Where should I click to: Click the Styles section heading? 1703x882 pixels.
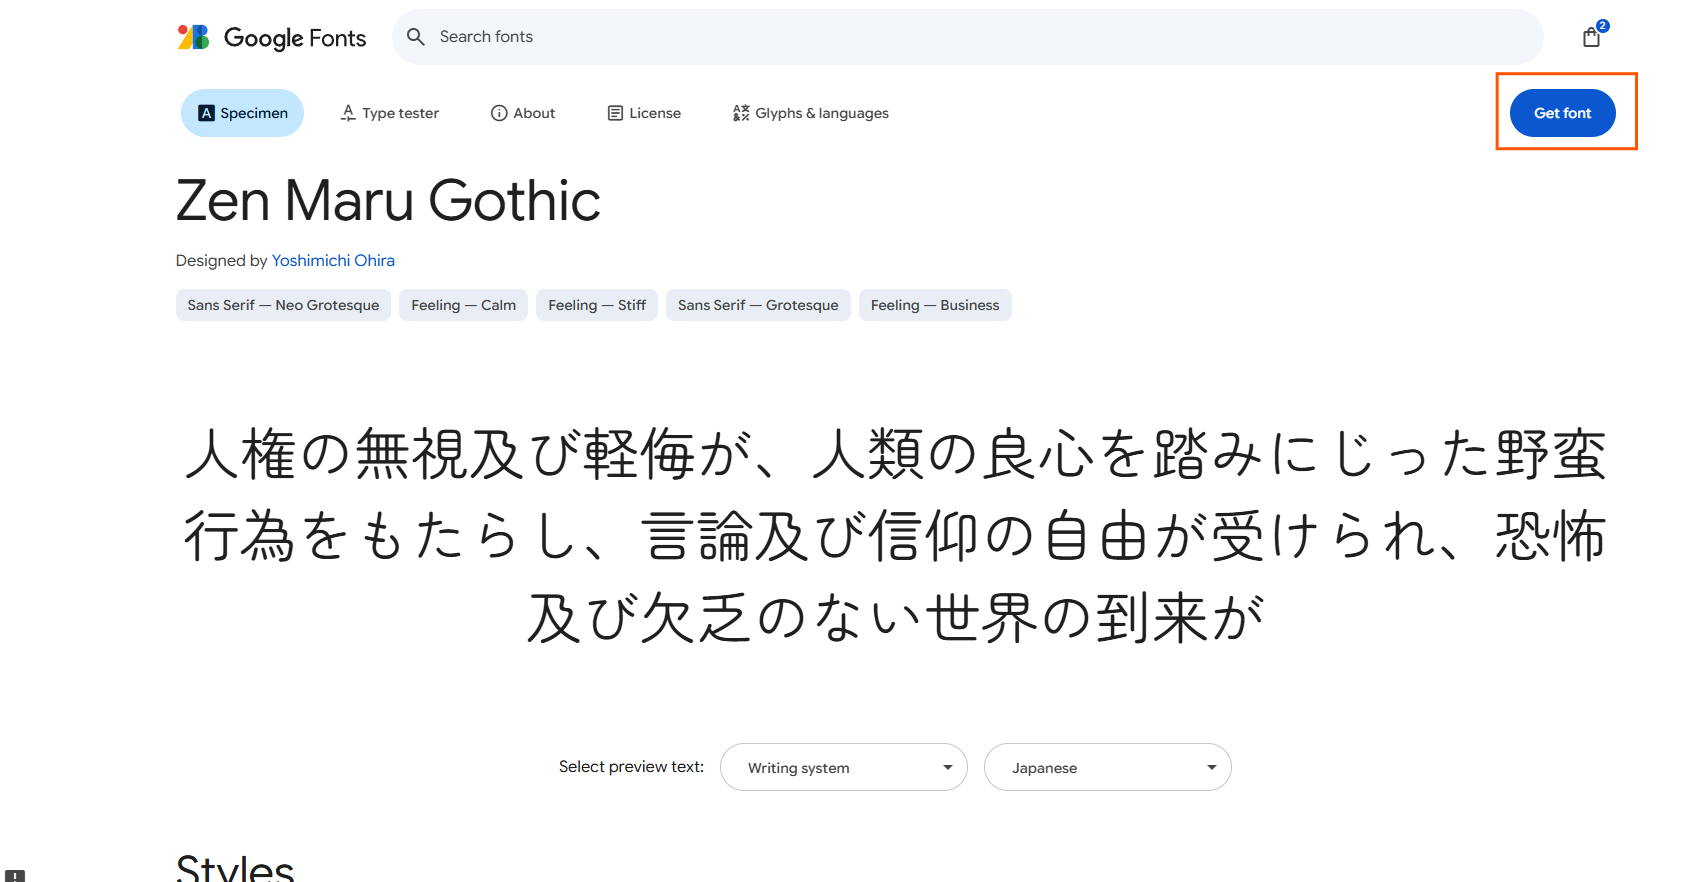point(235,867)
